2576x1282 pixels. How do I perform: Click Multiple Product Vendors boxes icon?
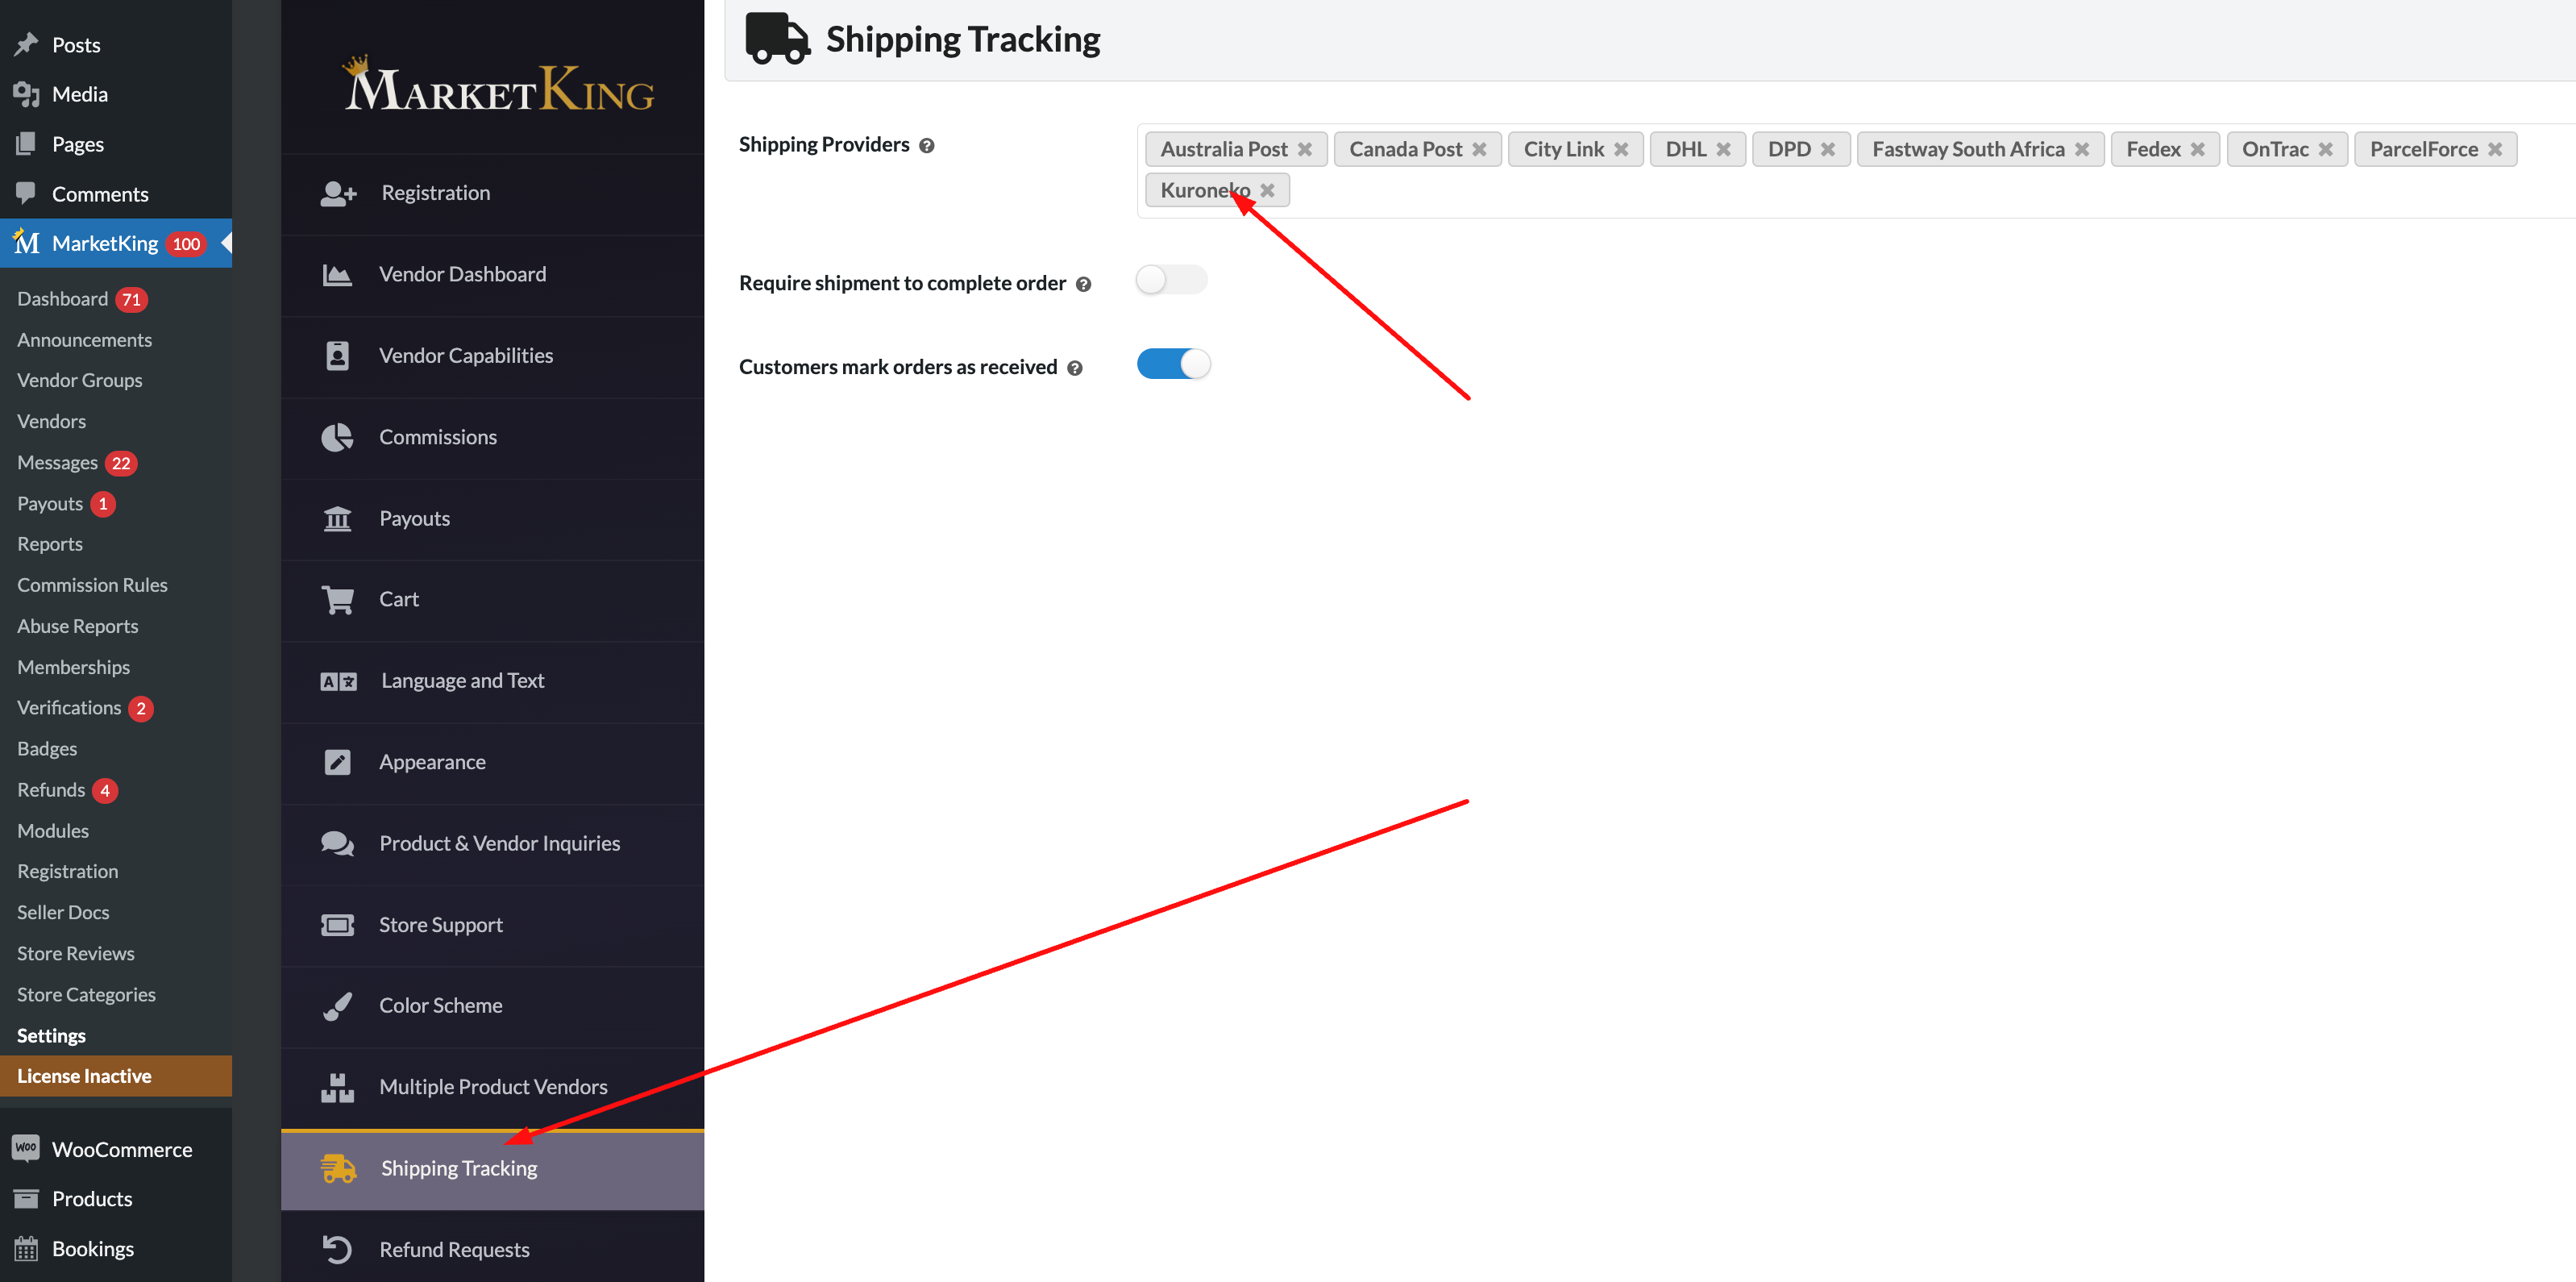point(338,1088)
